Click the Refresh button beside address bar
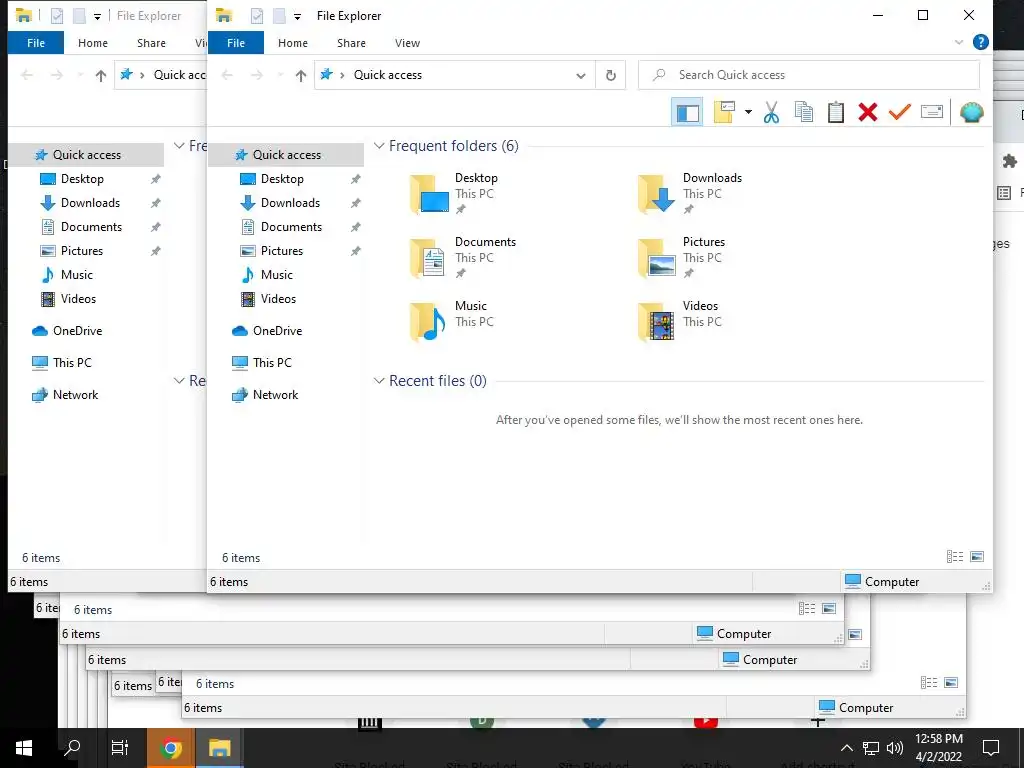 pos(611,75)
